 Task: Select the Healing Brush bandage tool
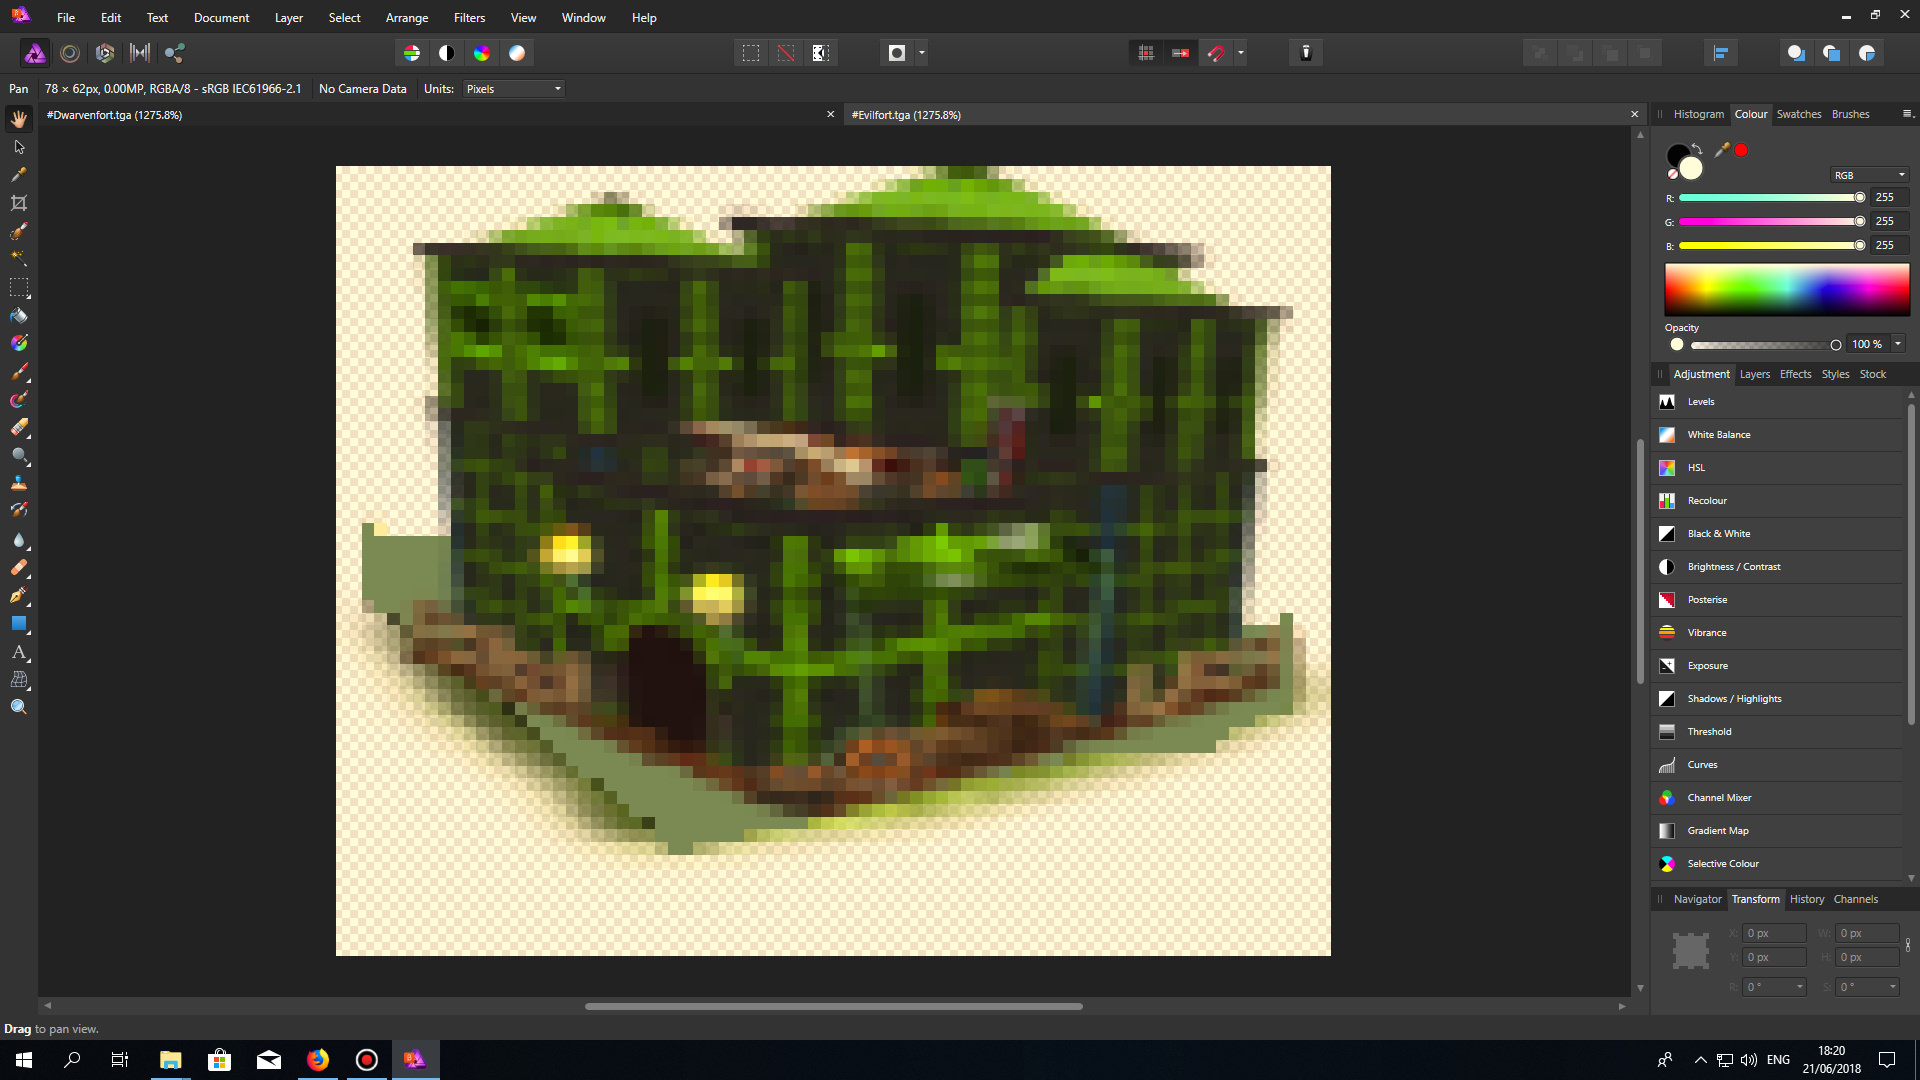19,568
